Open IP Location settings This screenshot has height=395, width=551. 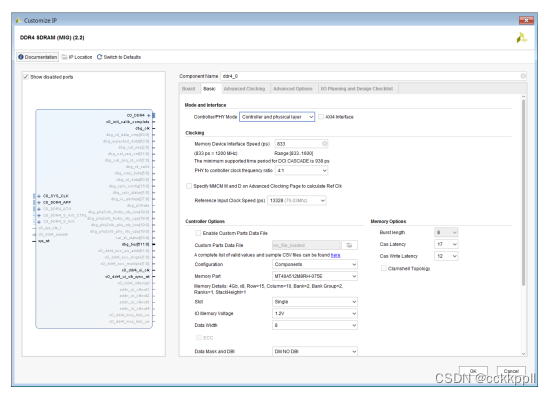[77, 57]
